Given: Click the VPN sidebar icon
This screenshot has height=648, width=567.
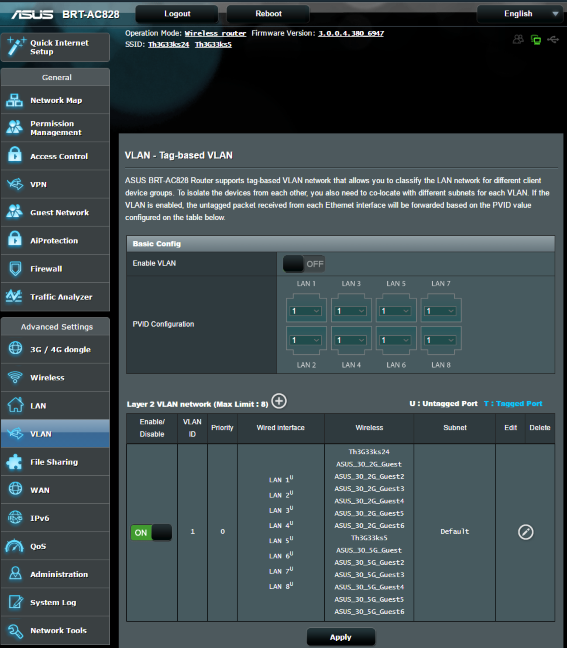Looking at the screenshot, I should coord(15,184).
